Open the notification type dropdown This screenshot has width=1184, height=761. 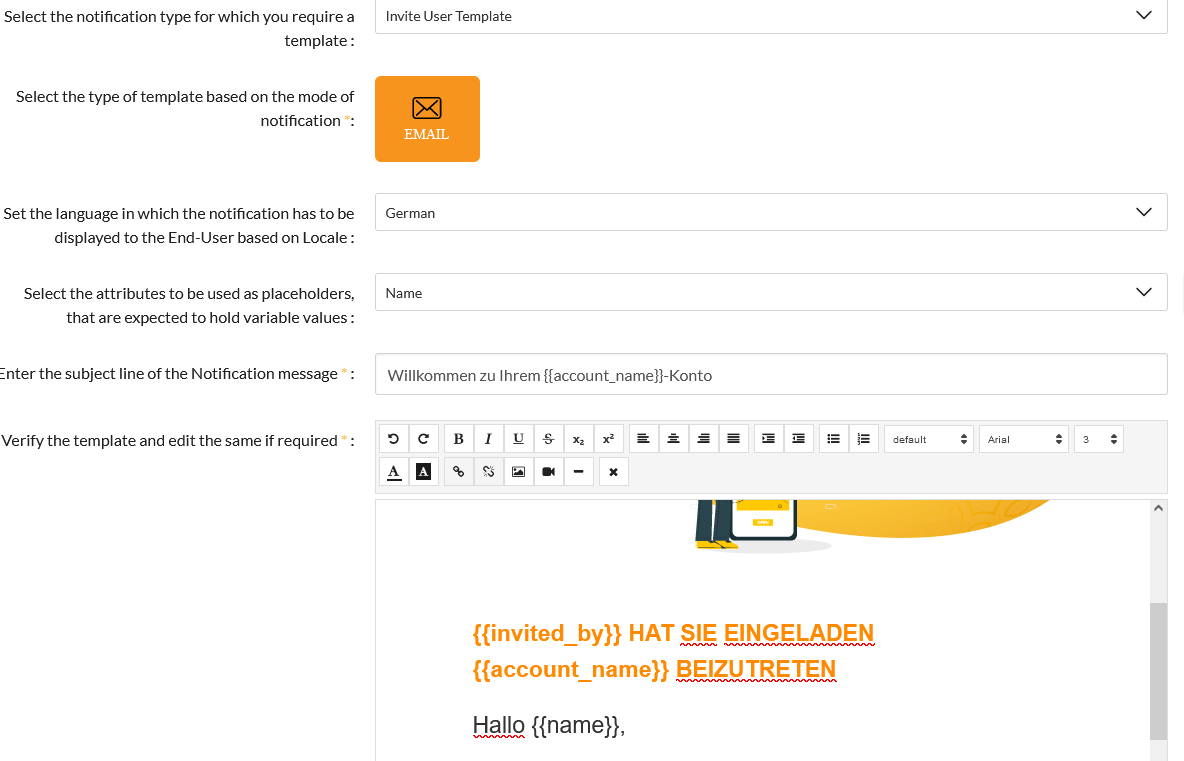click(x=770, y=16)
